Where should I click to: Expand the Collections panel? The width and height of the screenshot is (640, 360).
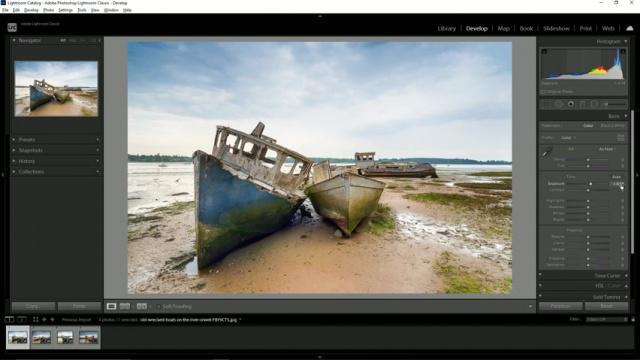pos(14,172)
